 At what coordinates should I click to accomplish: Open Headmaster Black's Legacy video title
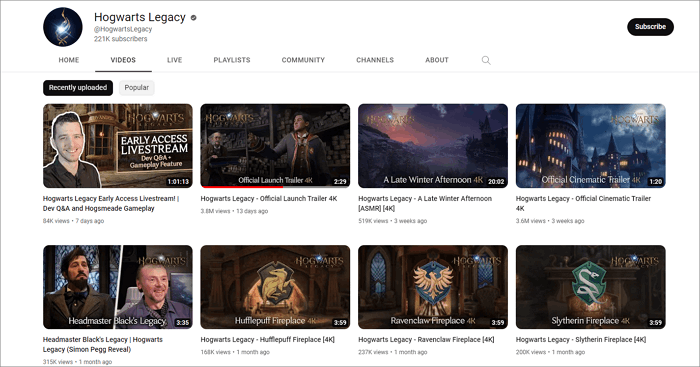click(103, 344)
